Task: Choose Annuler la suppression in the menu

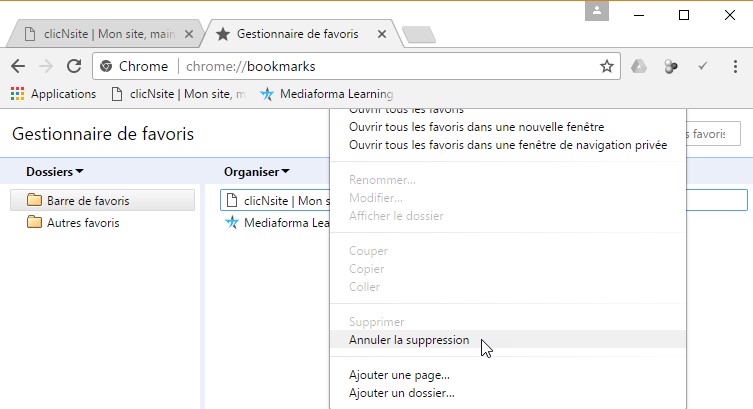Action: pos(409,340)
